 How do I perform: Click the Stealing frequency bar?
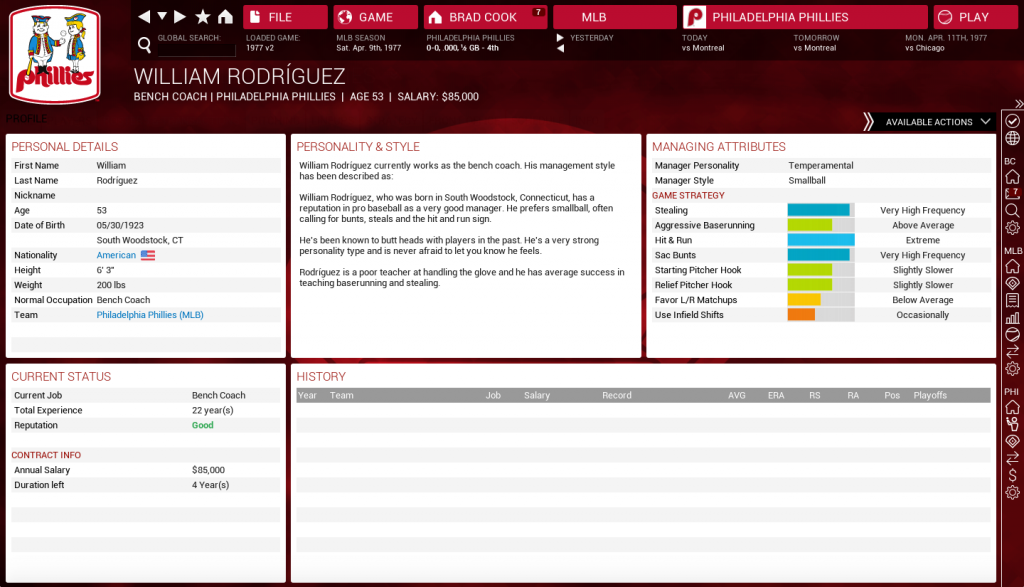click(x=821, y=210)
